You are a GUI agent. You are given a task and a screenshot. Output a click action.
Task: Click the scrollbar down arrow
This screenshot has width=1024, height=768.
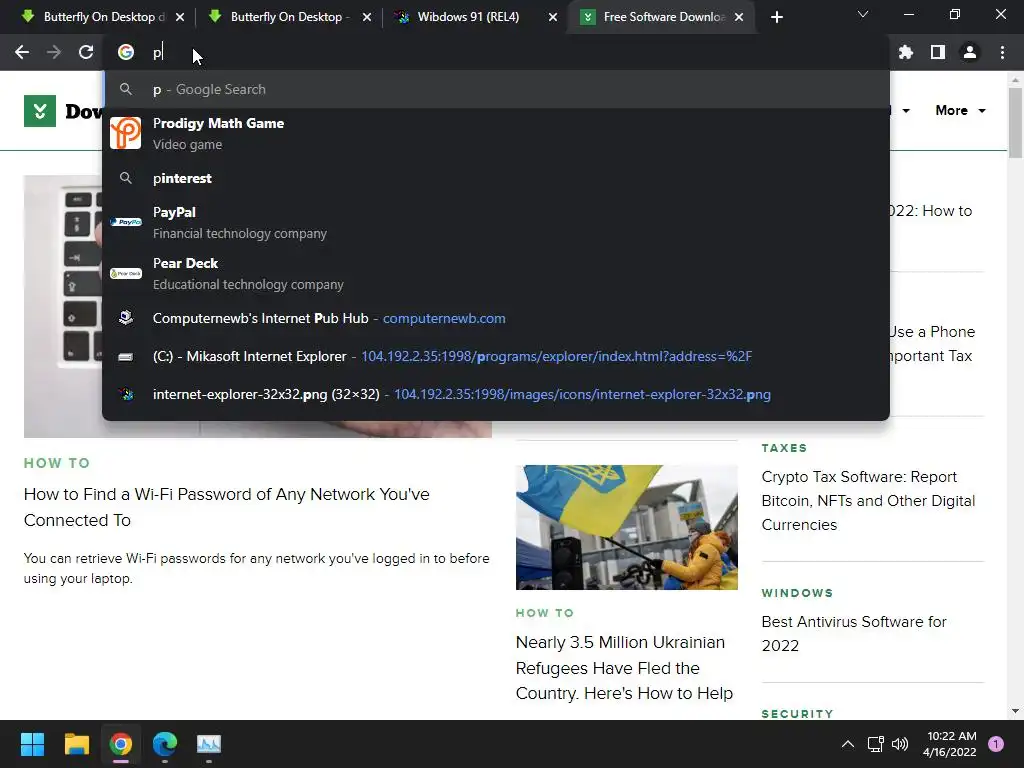(1015, 711)
